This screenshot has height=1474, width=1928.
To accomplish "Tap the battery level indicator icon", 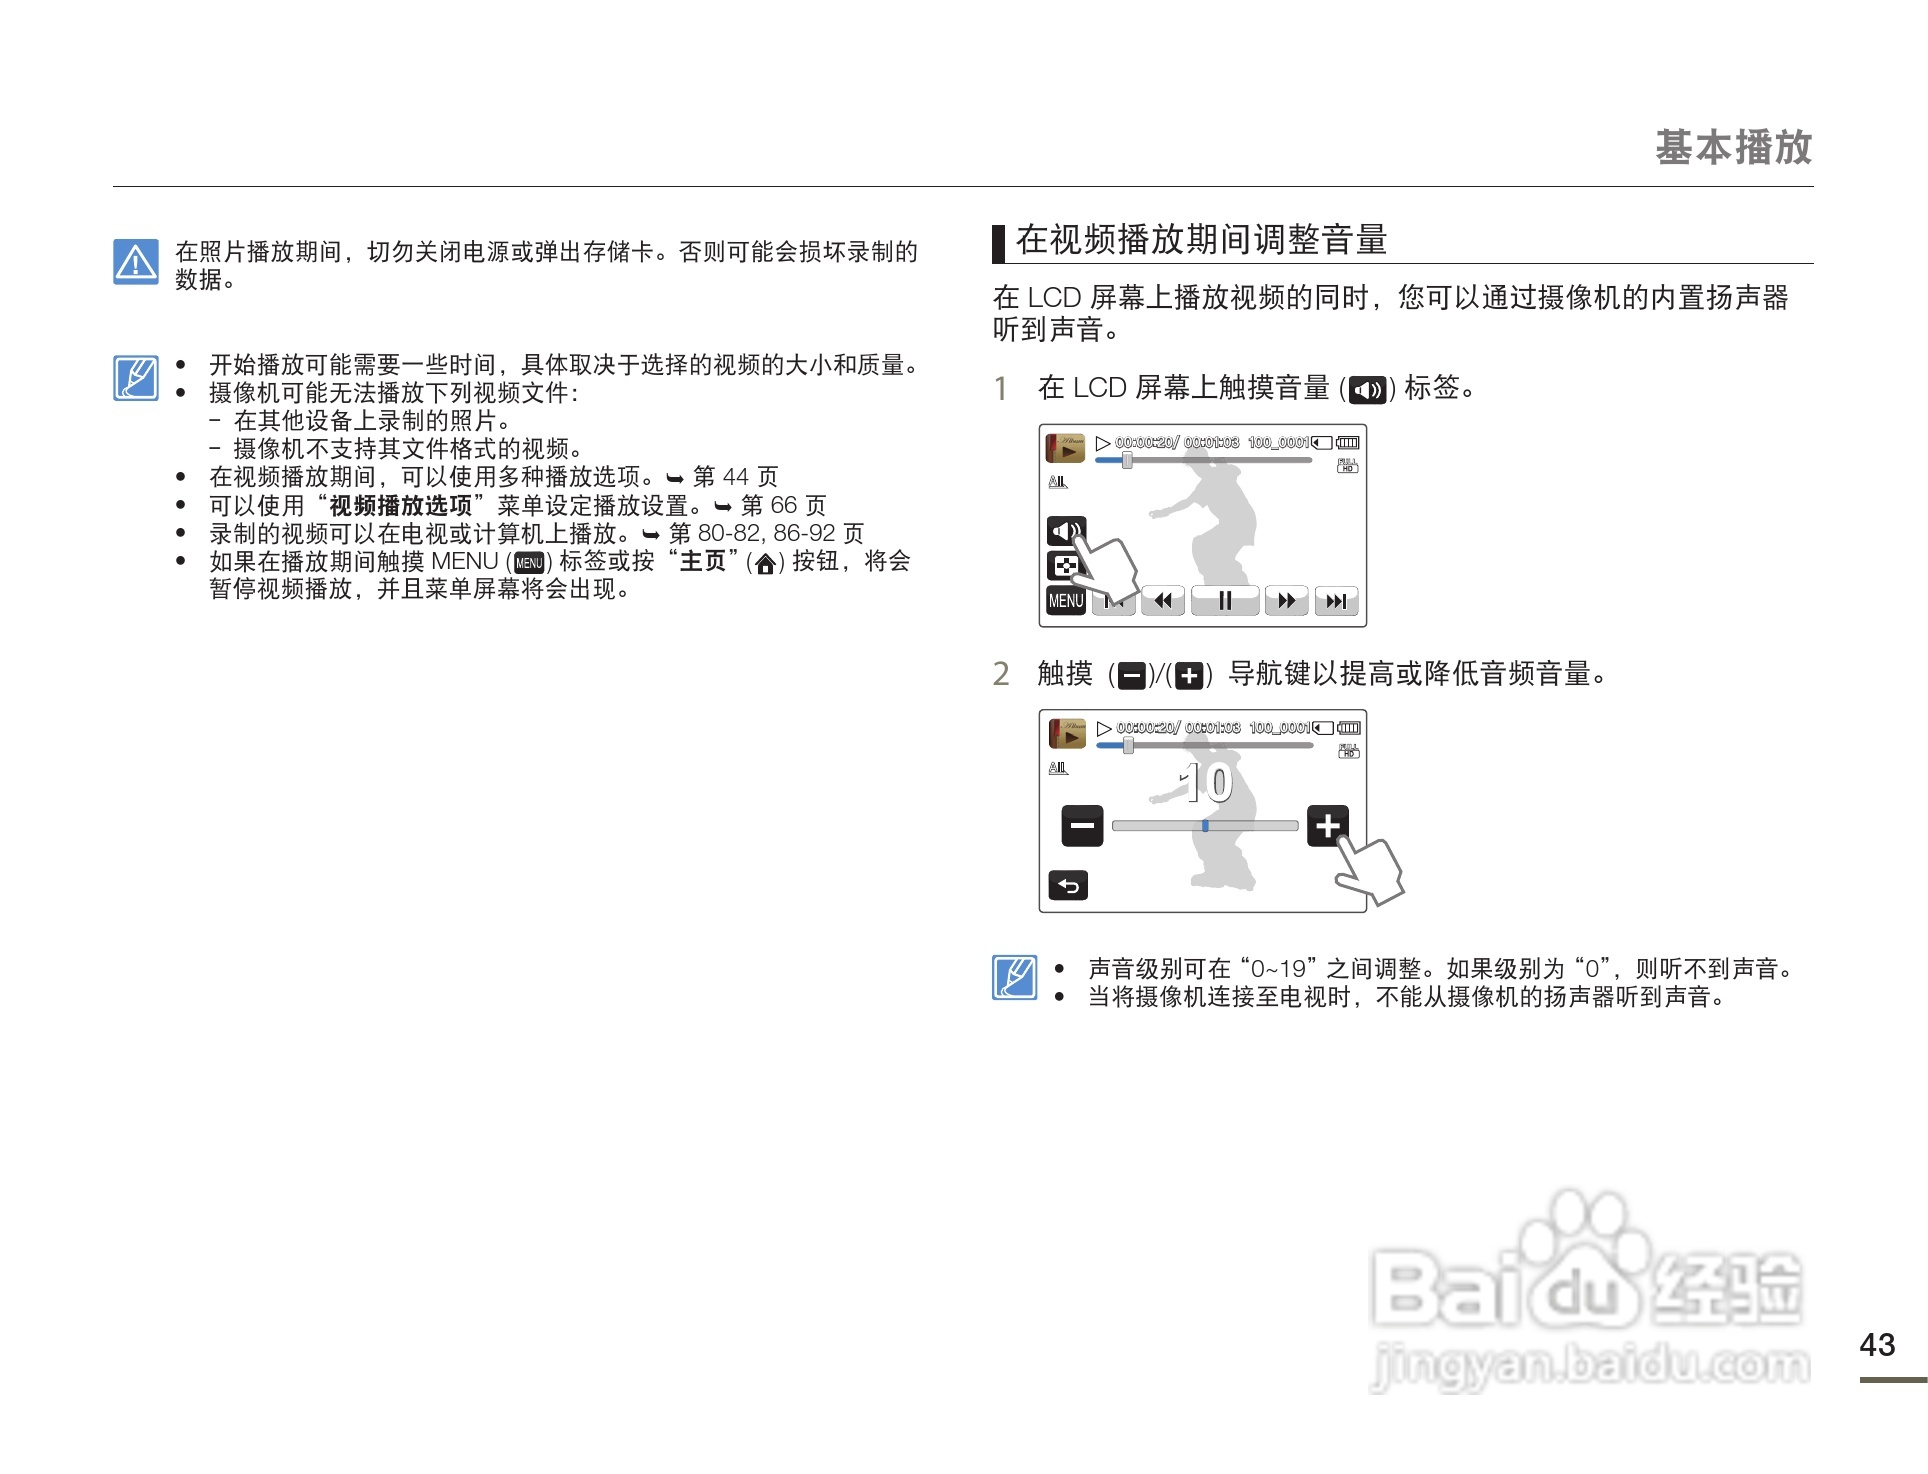I will click(1350, 443).
